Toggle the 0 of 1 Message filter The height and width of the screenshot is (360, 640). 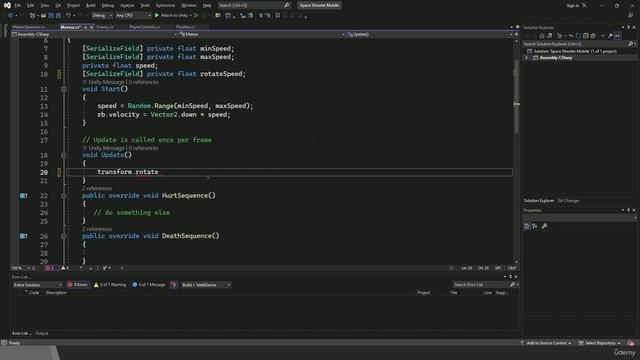coord(149,285)
